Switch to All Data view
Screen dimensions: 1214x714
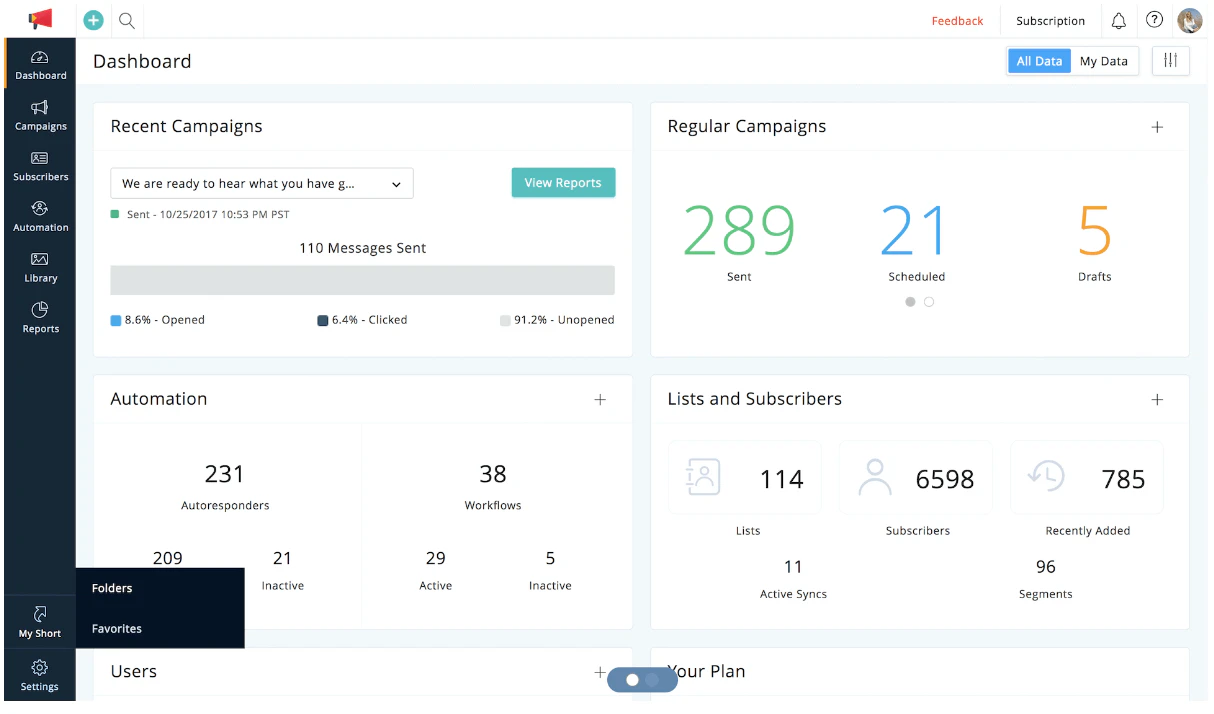tap(1039, 61)
